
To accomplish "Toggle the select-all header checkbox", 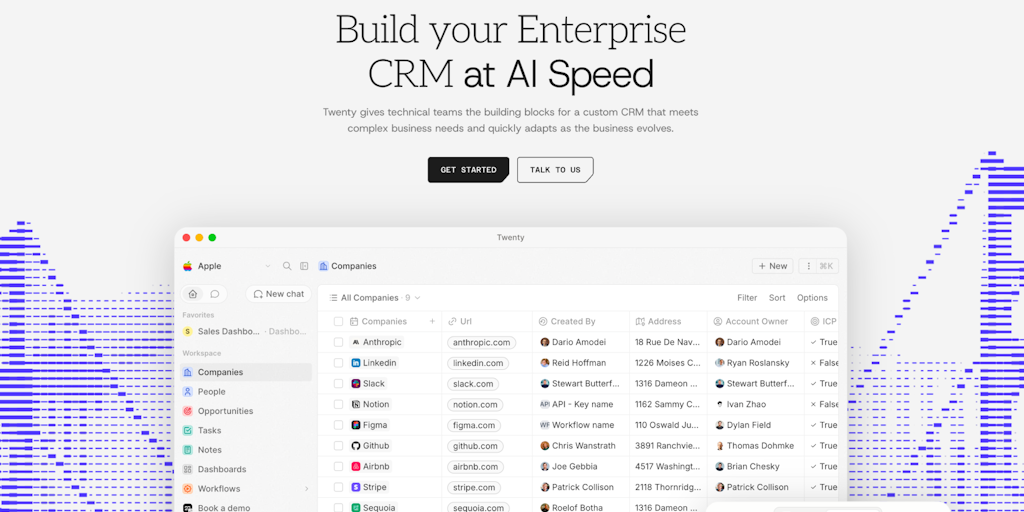I will click(x=338, y=321).
